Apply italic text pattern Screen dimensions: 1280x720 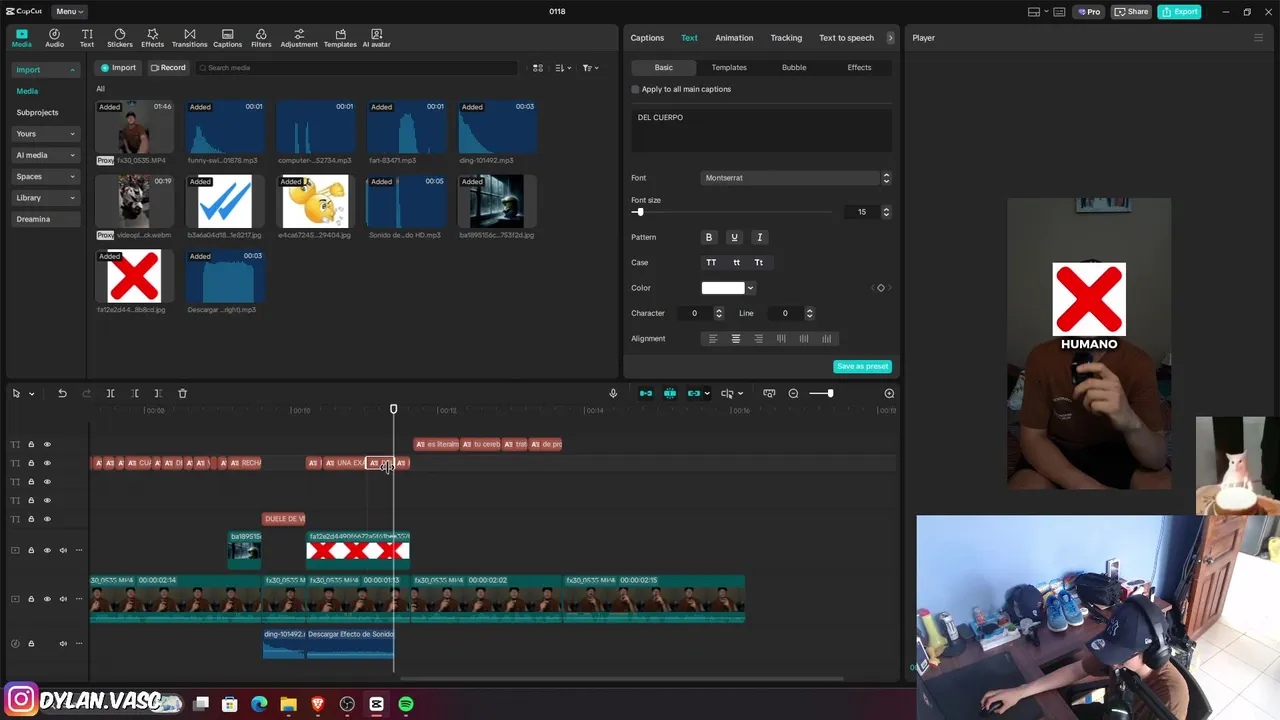coord(759,237)
